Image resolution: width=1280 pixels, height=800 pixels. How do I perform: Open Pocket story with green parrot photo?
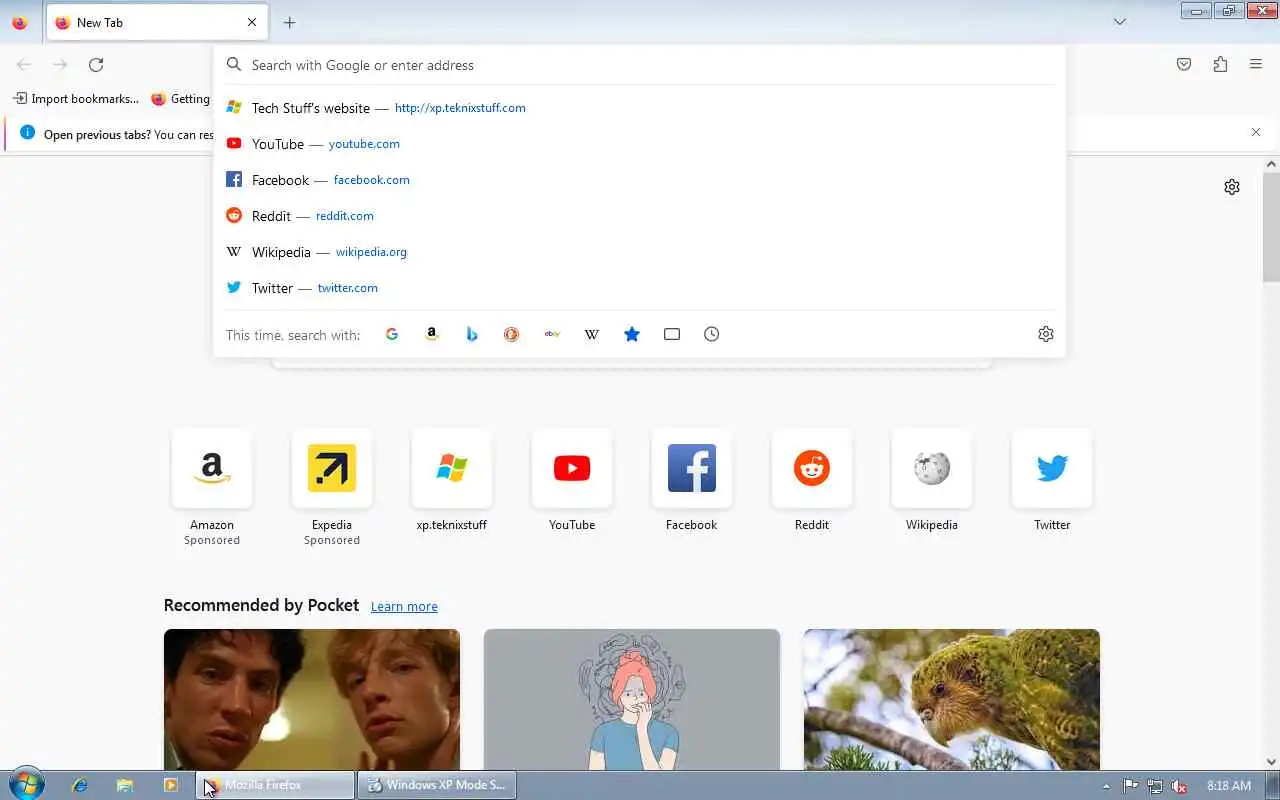click(952, 699)
